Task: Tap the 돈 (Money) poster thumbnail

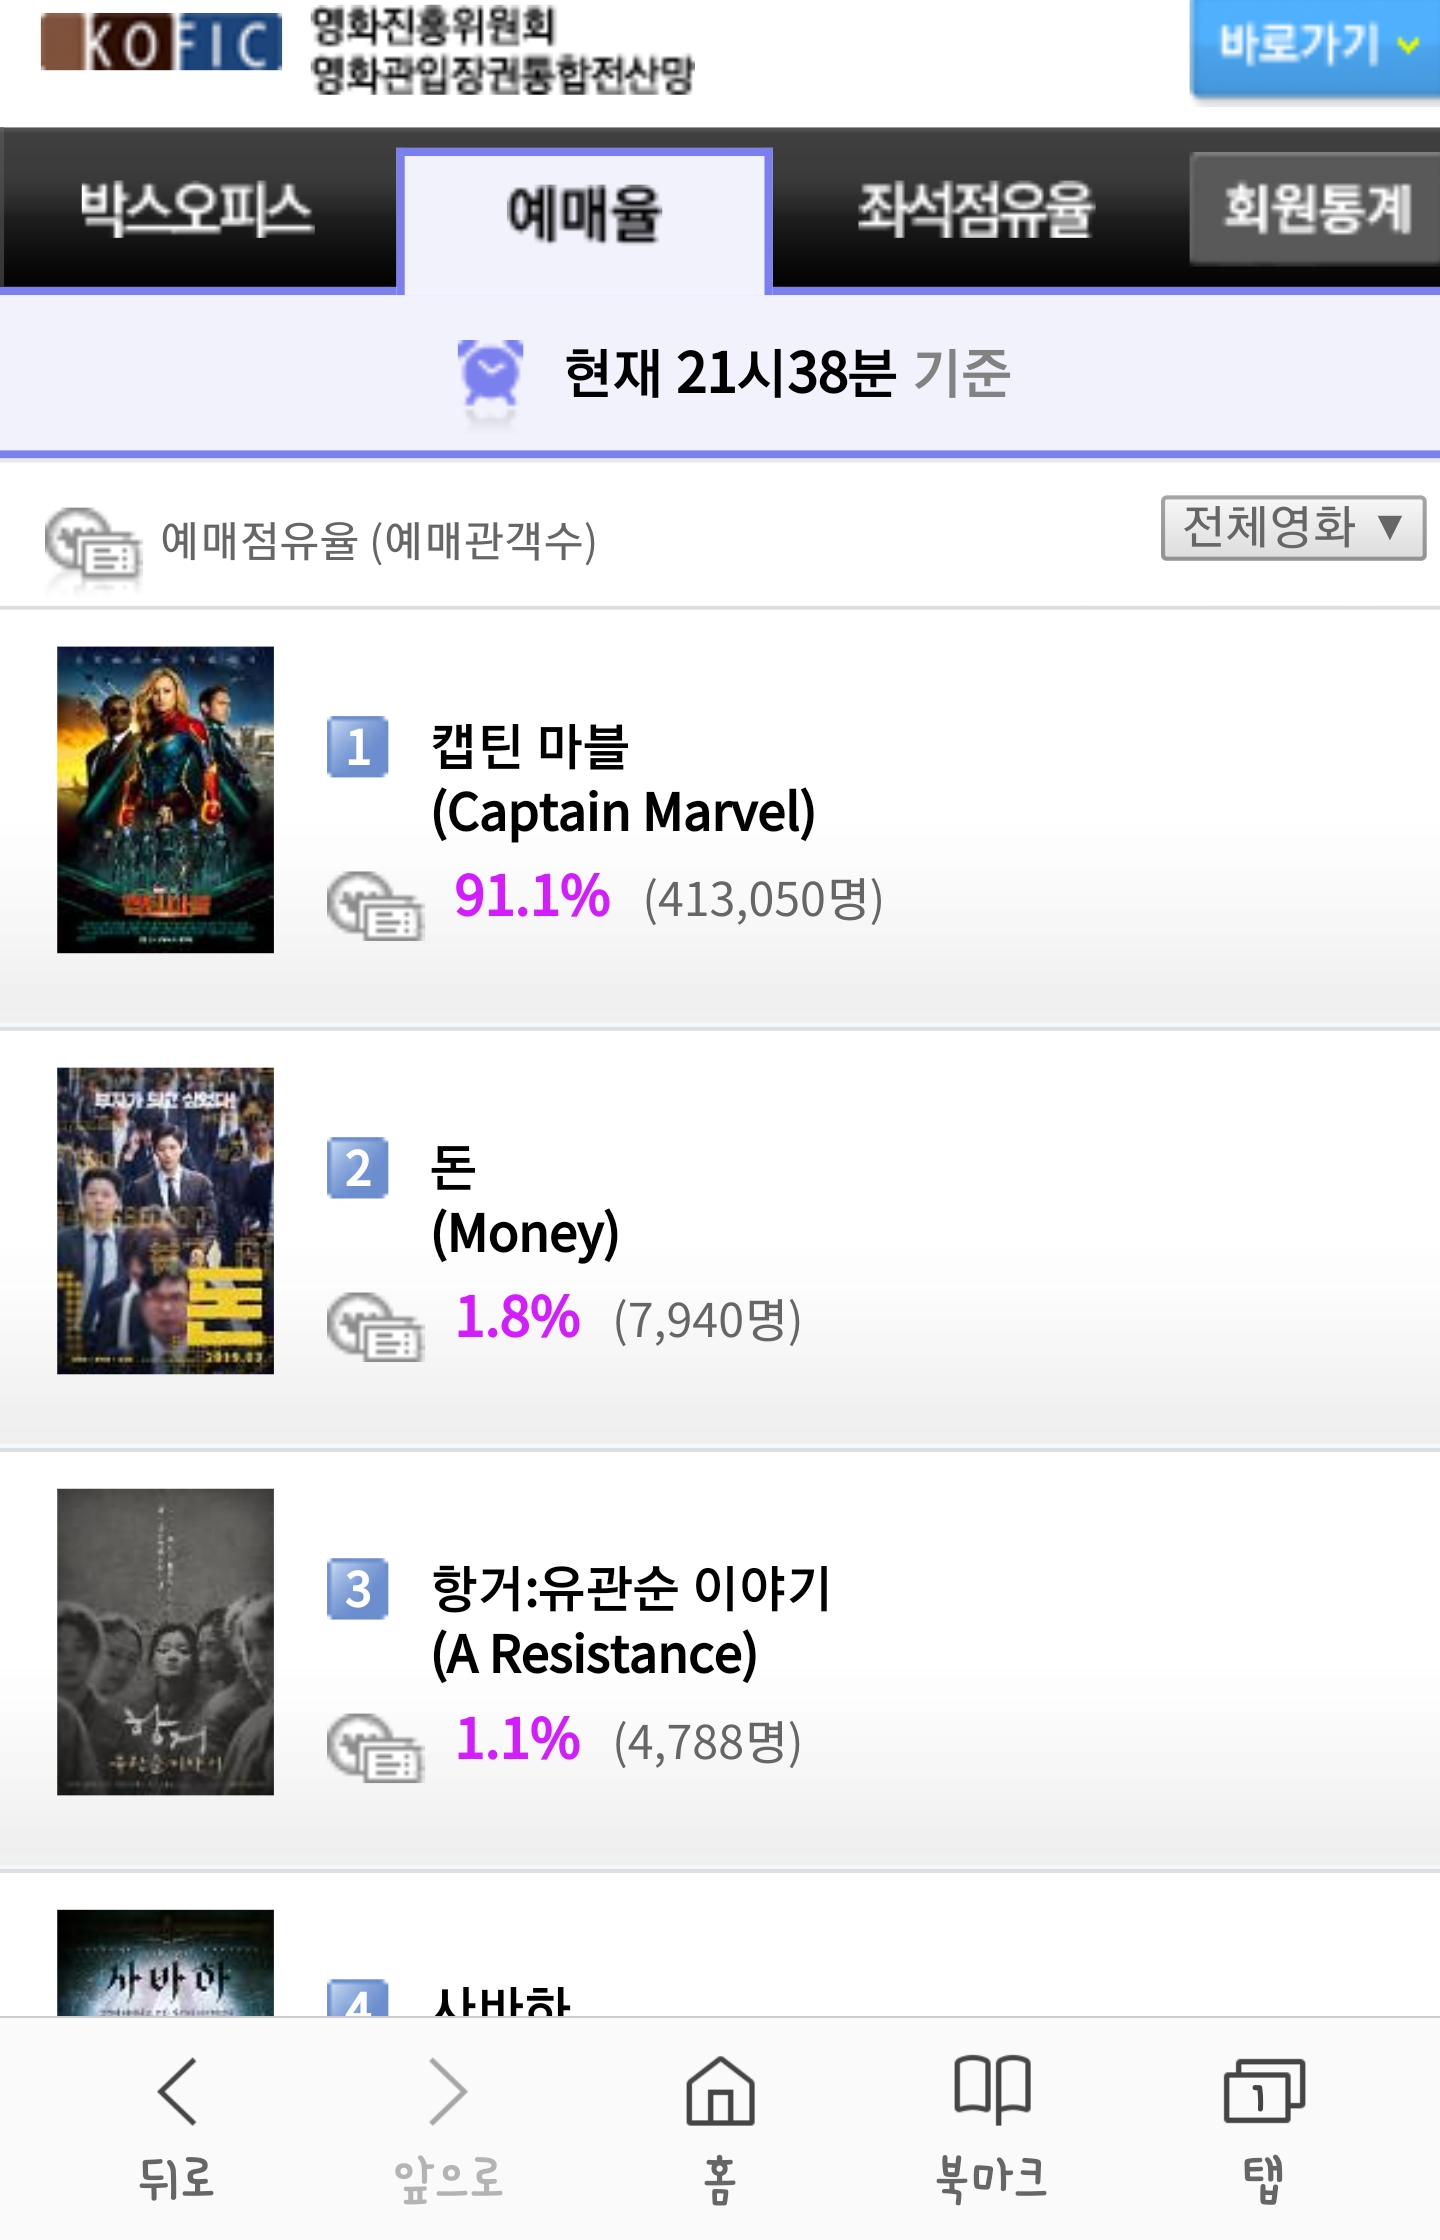Action: tap(165, 1220)
